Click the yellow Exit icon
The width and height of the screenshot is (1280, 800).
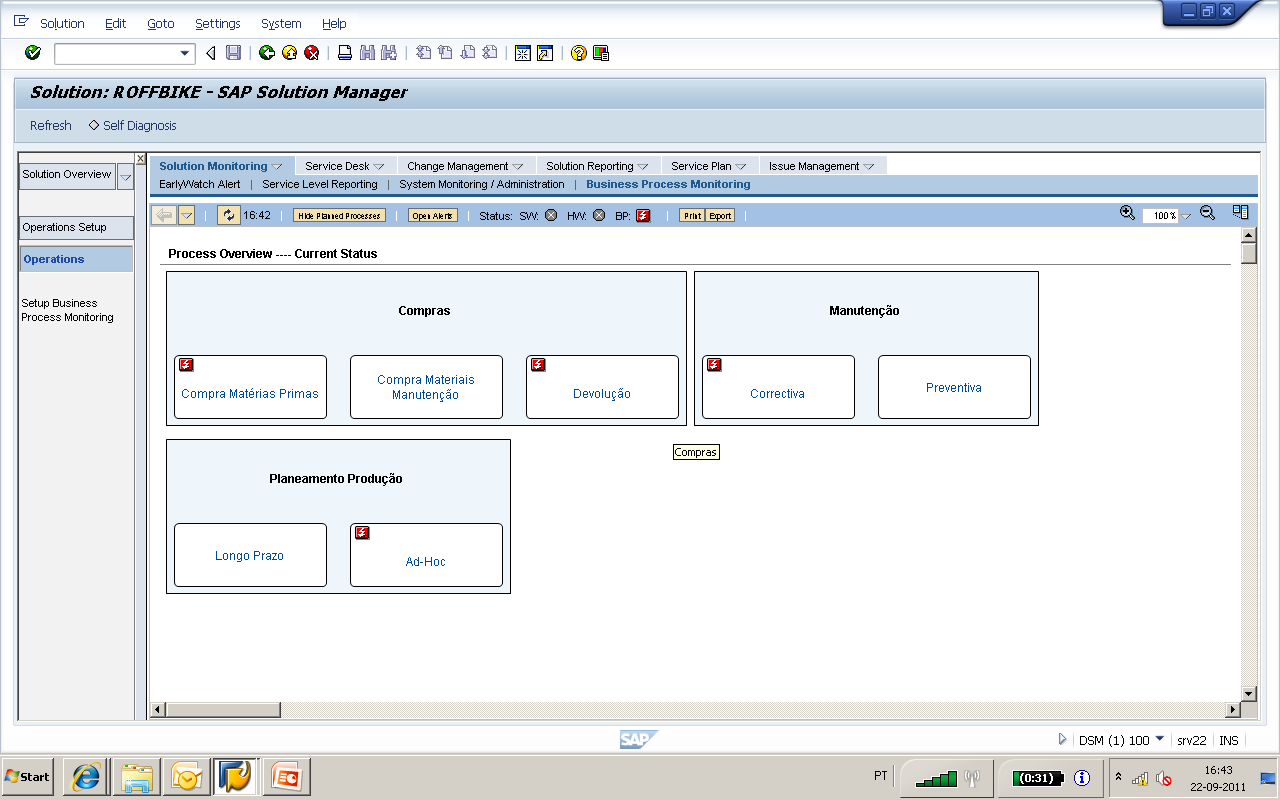(290, 53)
